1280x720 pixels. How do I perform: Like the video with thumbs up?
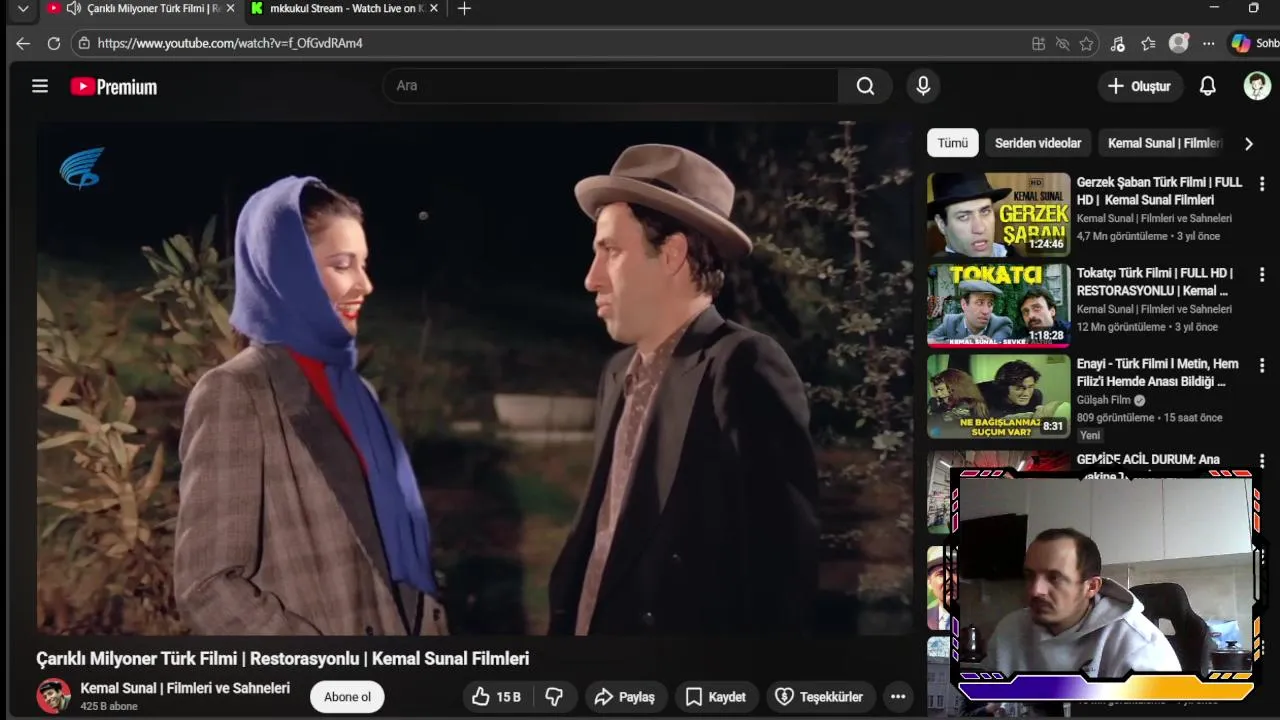coord(497,697)
